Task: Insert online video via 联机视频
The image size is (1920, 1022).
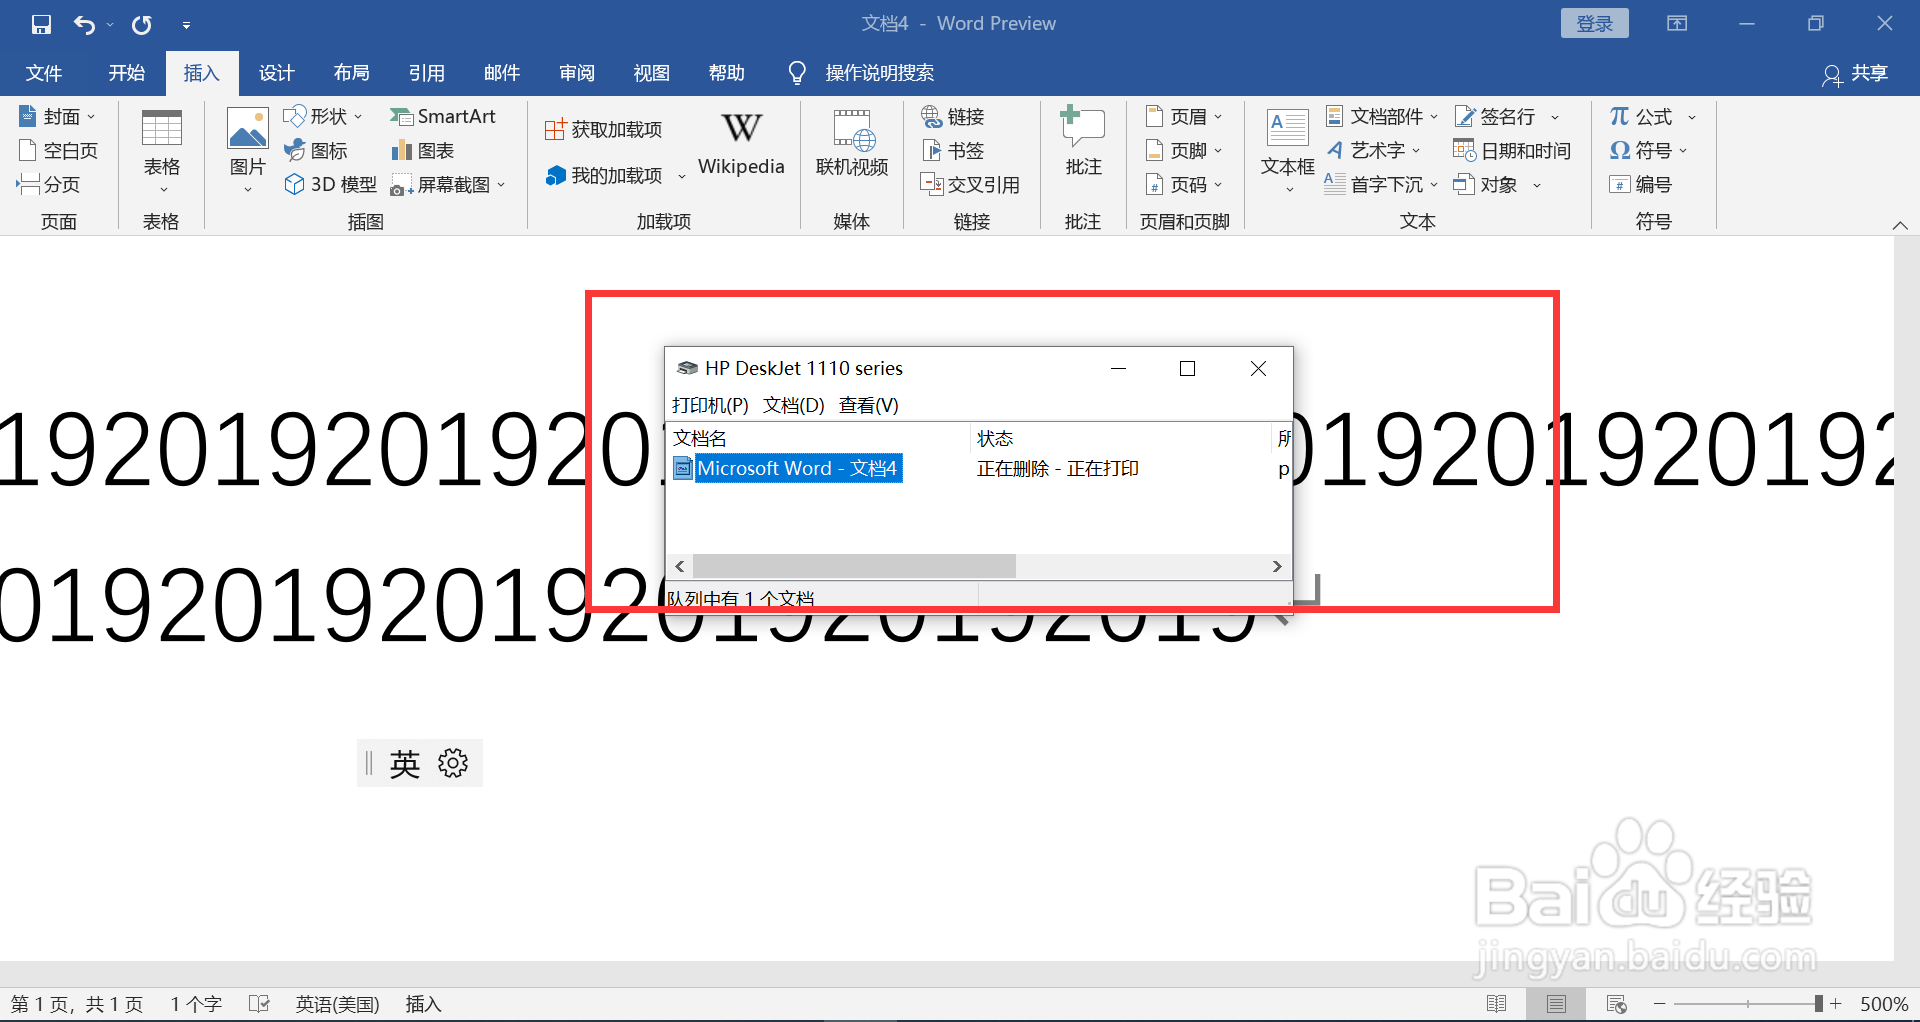Action: 851,145
